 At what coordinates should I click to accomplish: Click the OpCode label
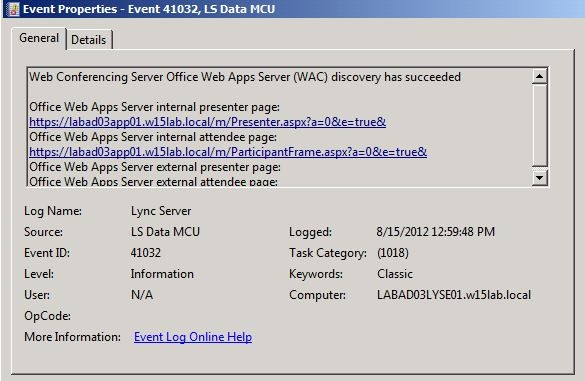click(x=47, y=316)
